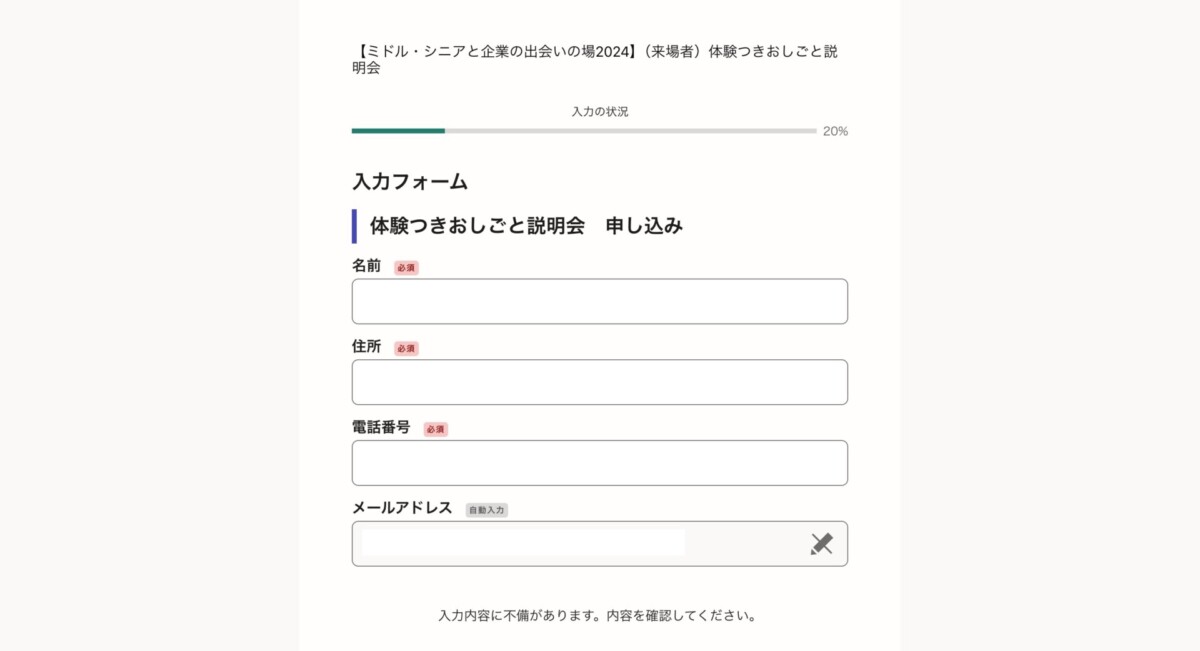
Task: Click the 名前 input field
Action: coord(599,302)
